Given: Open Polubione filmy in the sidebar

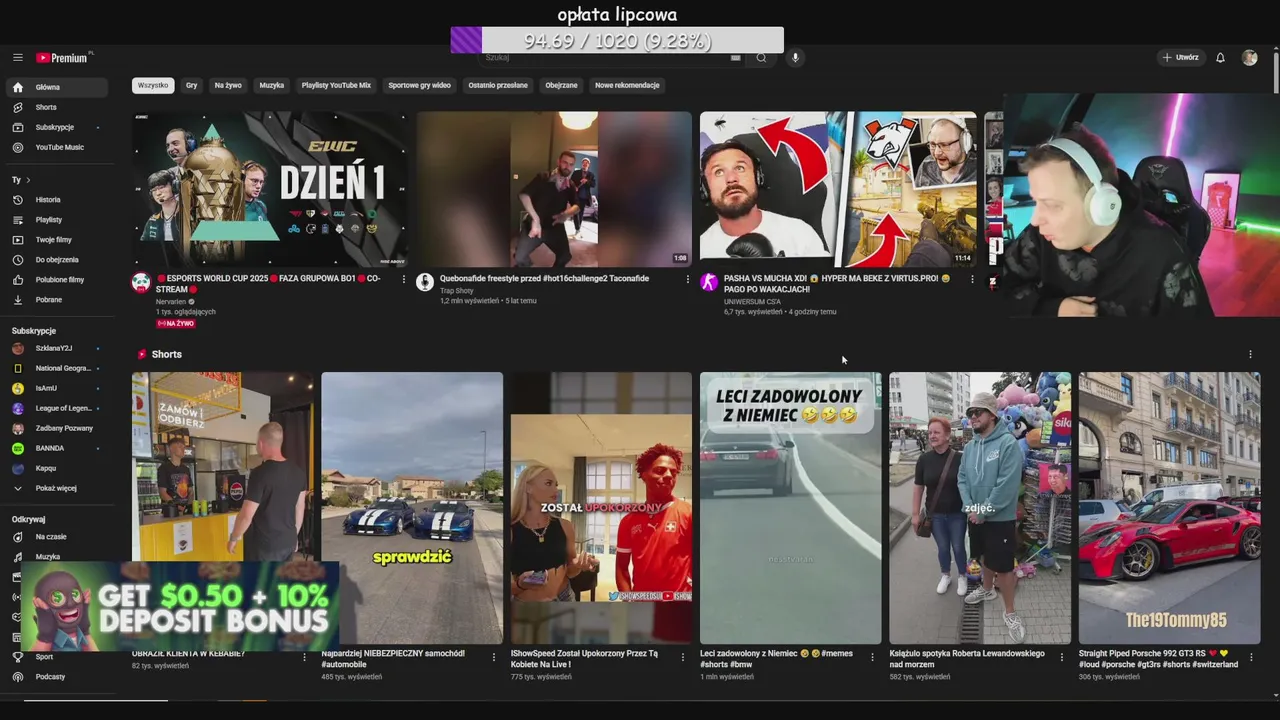Looking at the screenshot, I should tap(56, 280).
